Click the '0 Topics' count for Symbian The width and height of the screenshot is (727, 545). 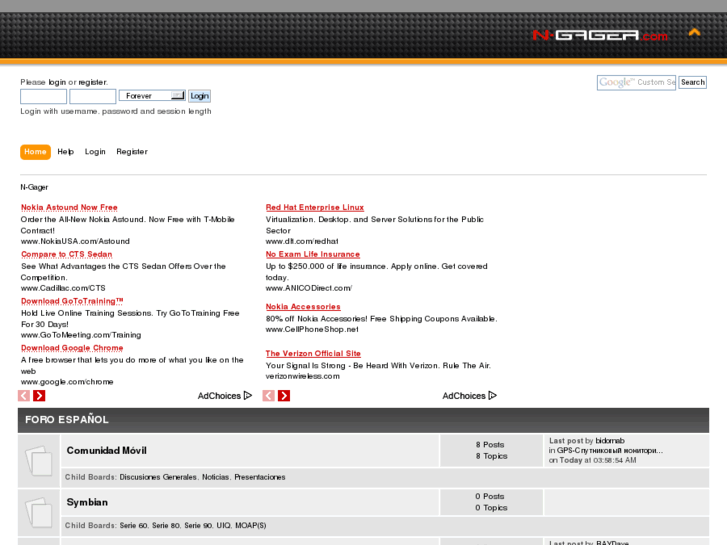pos(491,508)
